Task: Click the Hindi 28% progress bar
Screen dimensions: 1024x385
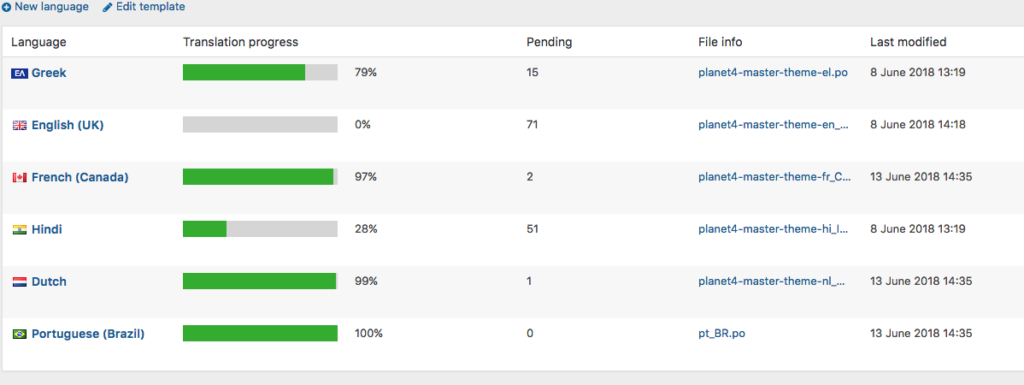Action: (x=260, y=229)
